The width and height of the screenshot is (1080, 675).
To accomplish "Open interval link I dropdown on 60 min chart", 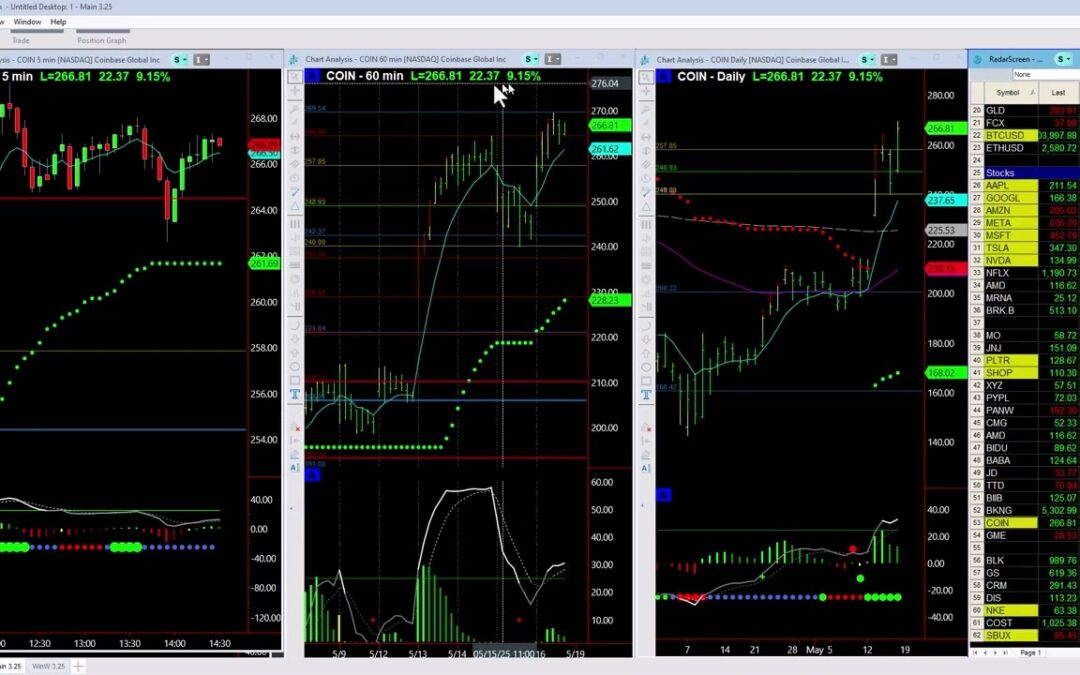I will click(x=552, y=59).
